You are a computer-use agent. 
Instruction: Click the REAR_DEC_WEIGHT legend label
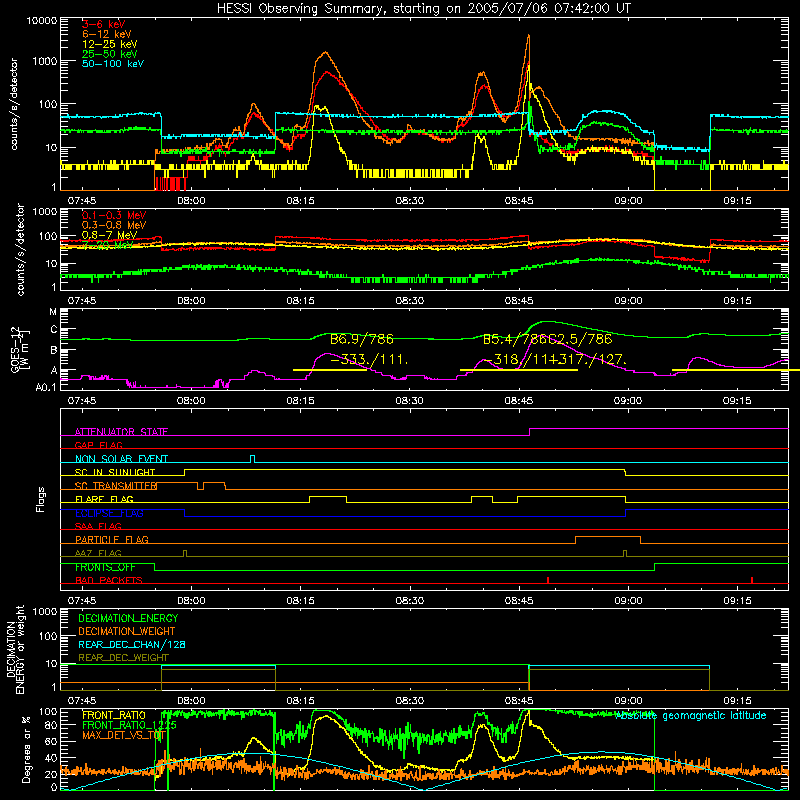point(123,658)
